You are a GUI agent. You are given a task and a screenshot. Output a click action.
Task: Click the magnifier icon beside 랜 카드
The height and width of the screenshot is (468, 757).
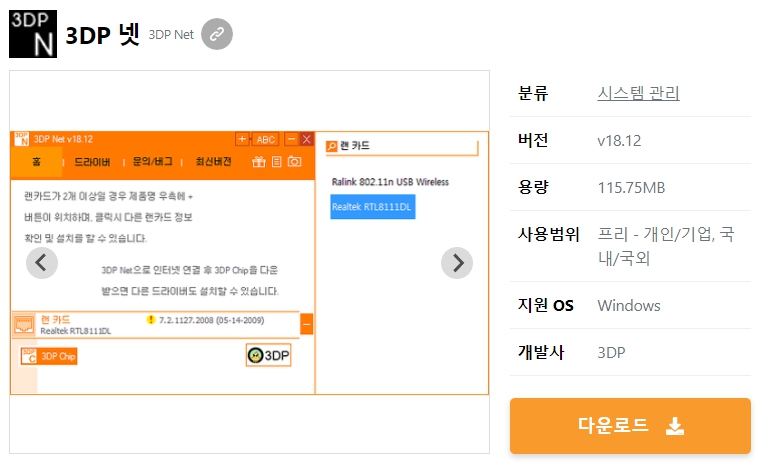pos(332,146)
